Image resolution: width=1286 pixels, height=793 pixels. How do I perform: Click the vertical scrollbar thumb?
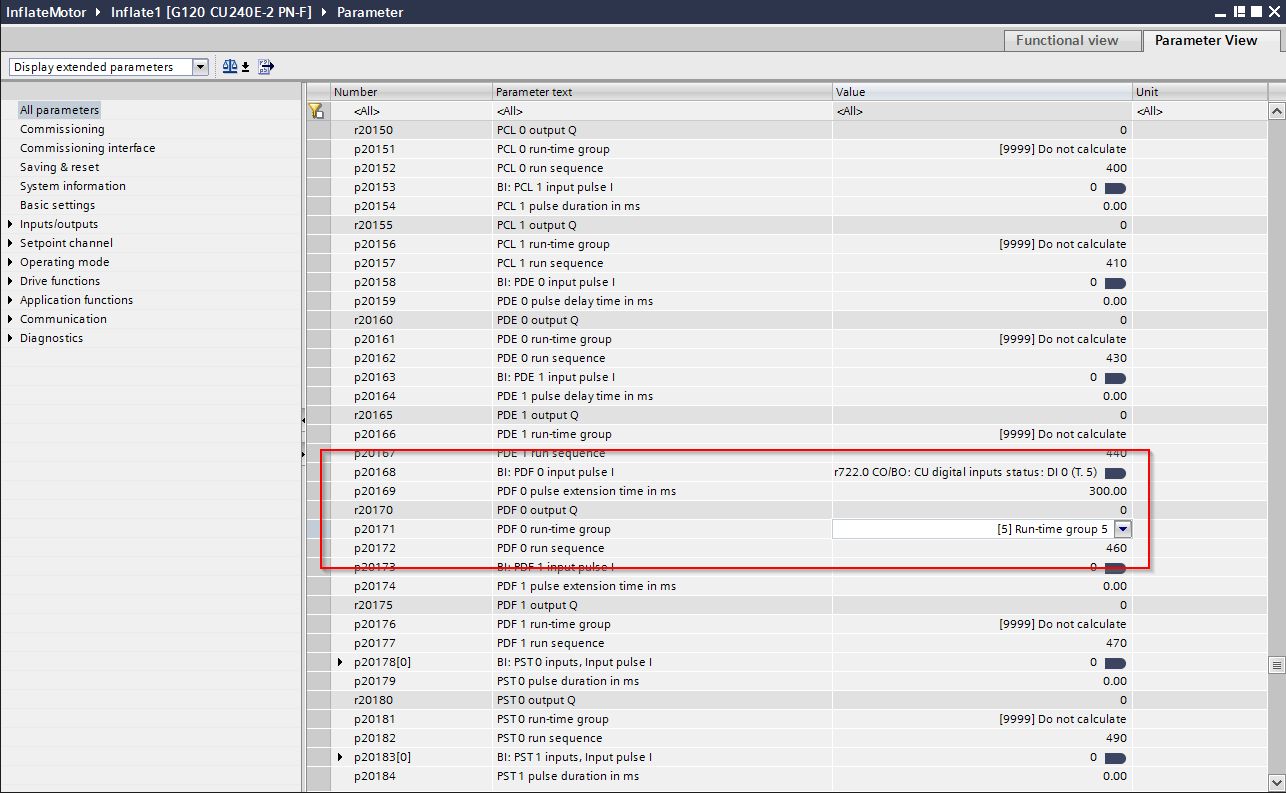(x=1276, y=665)
